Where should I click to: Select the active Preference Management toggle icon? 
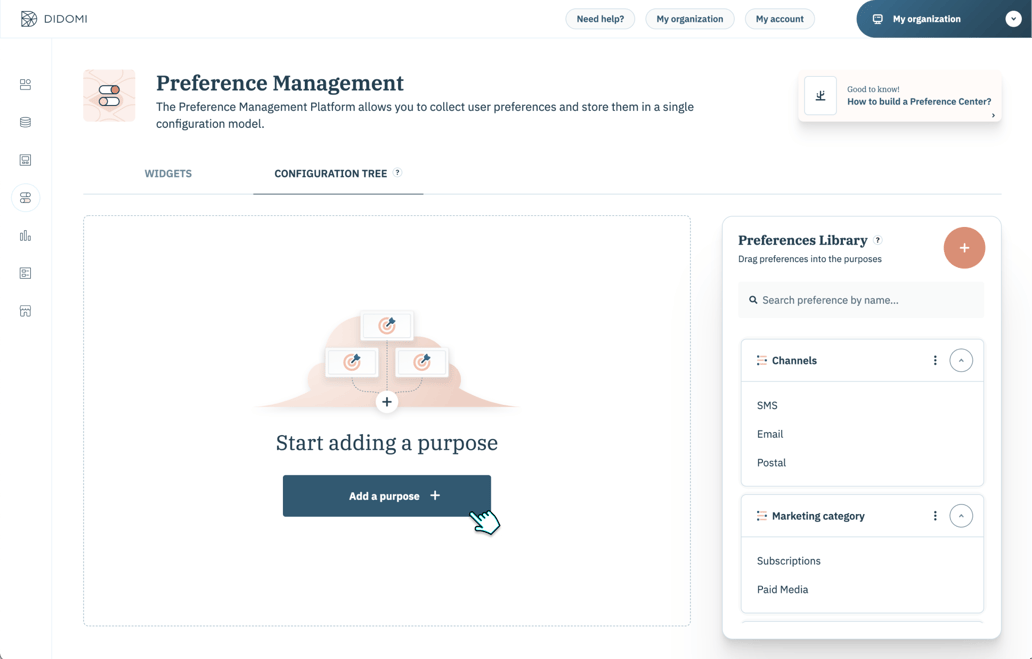25,197
